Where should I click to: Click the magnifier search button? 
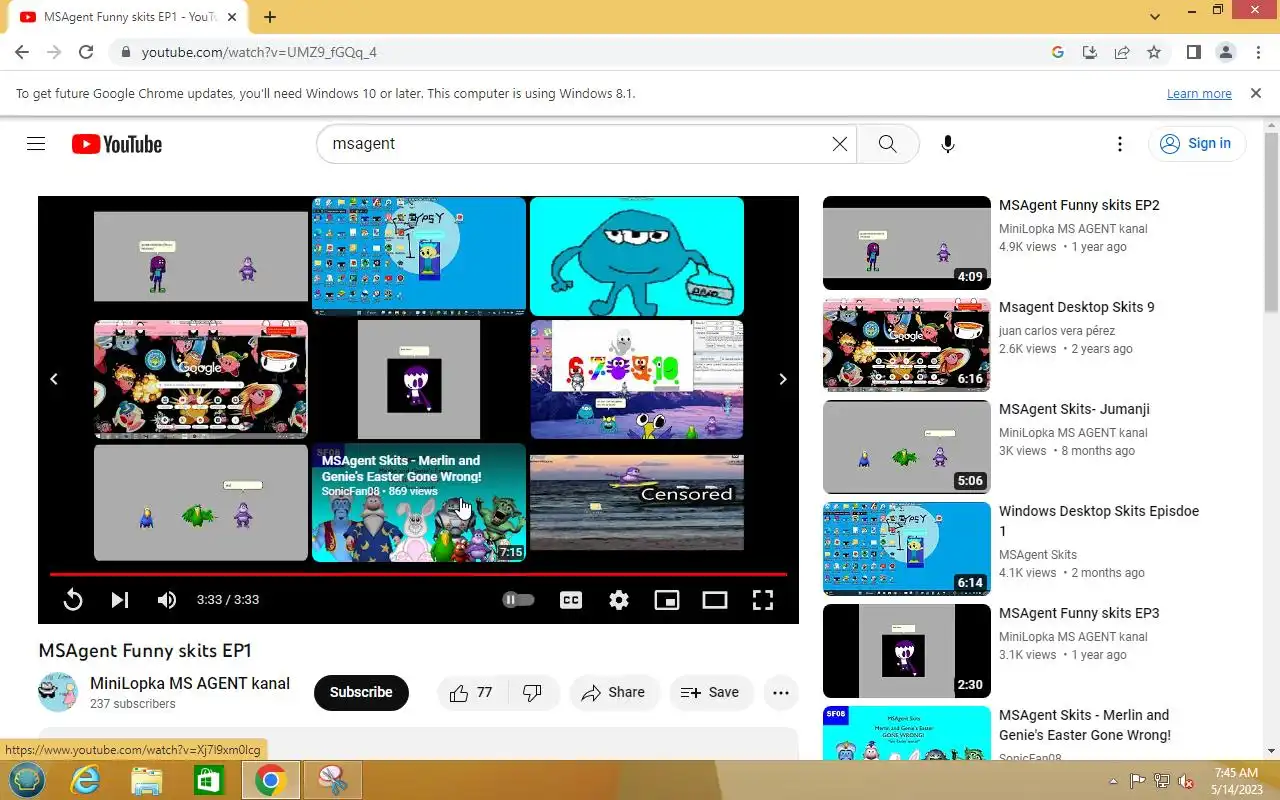click(887, 144)
